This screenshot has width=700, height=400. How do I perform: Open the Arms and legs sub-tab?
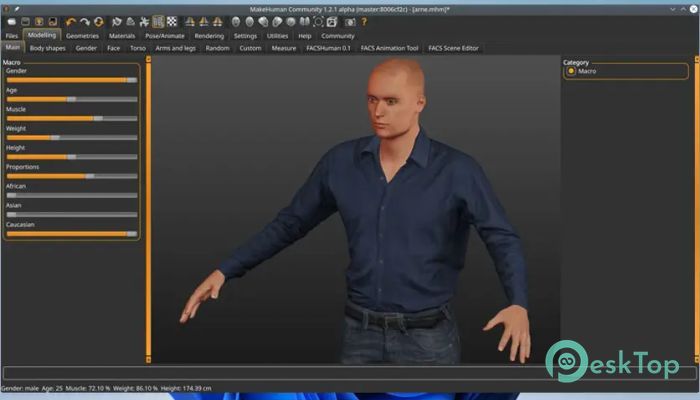[x=175, y=48]
